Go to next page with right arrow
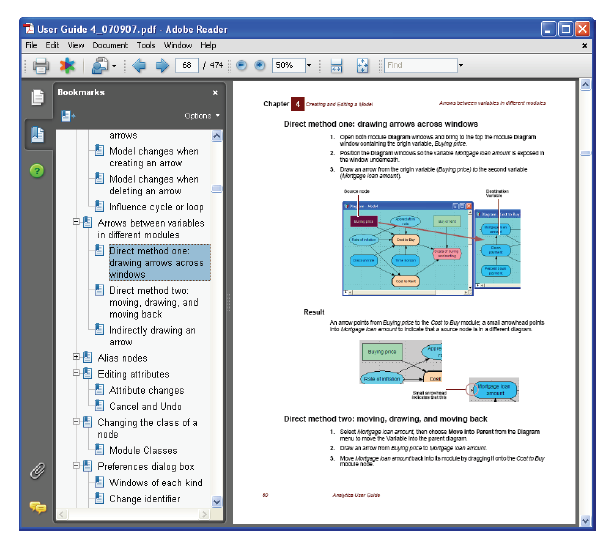The width and height of the screenshot is (606, 544). pyautogui.click(x=162, y=65)
